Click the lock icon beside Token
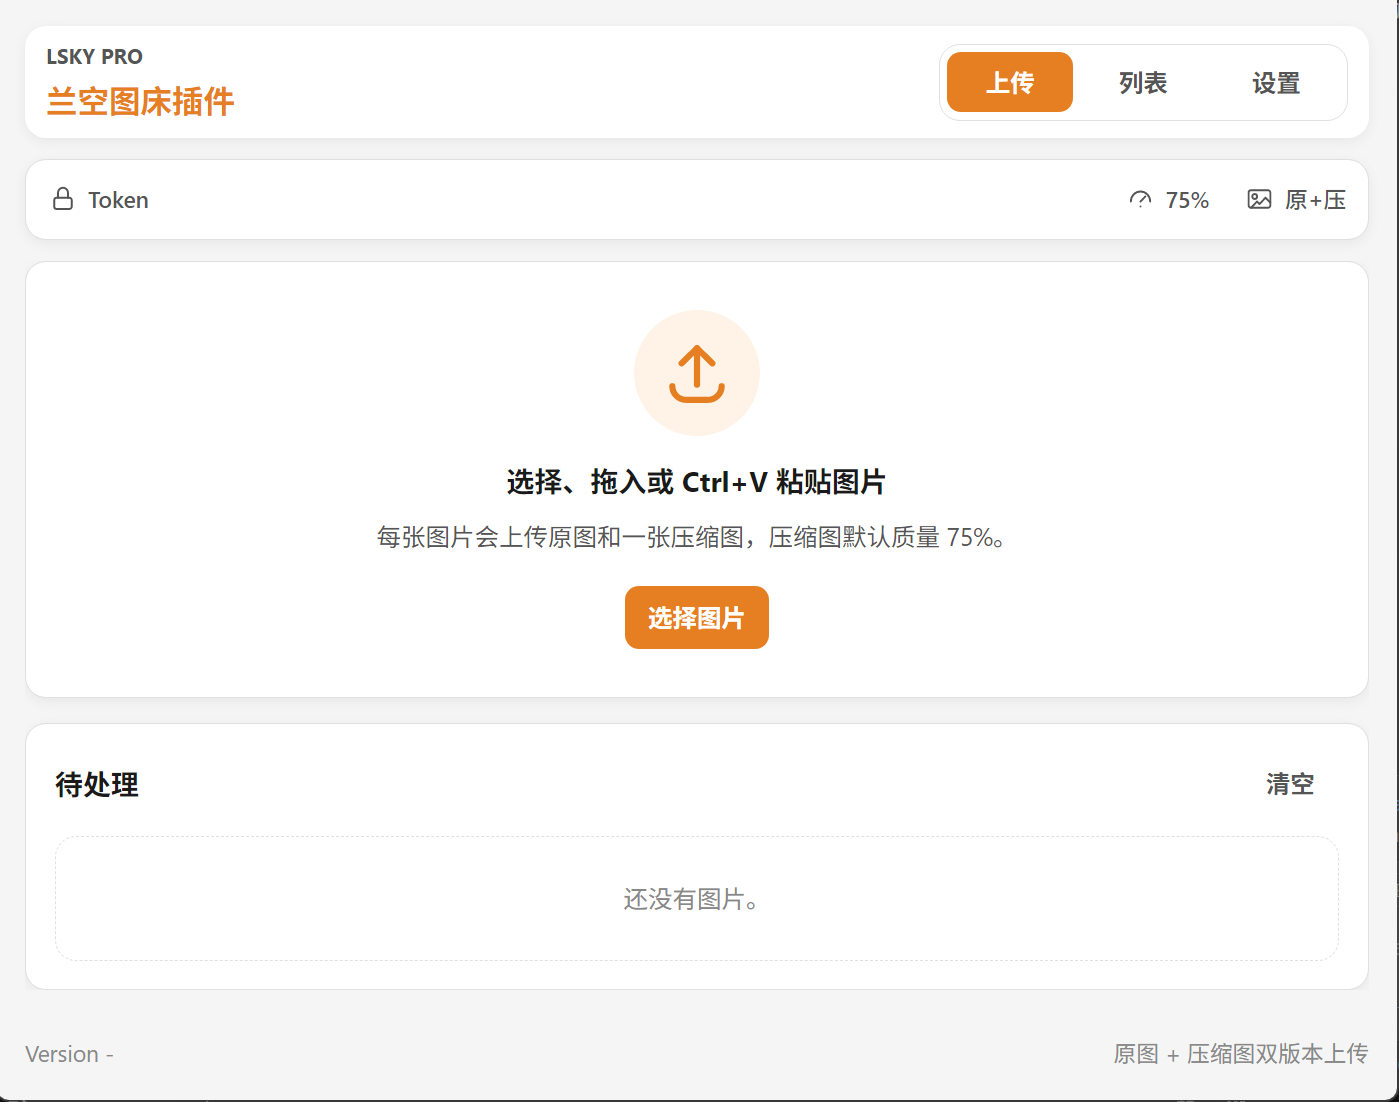 [63, 199]
